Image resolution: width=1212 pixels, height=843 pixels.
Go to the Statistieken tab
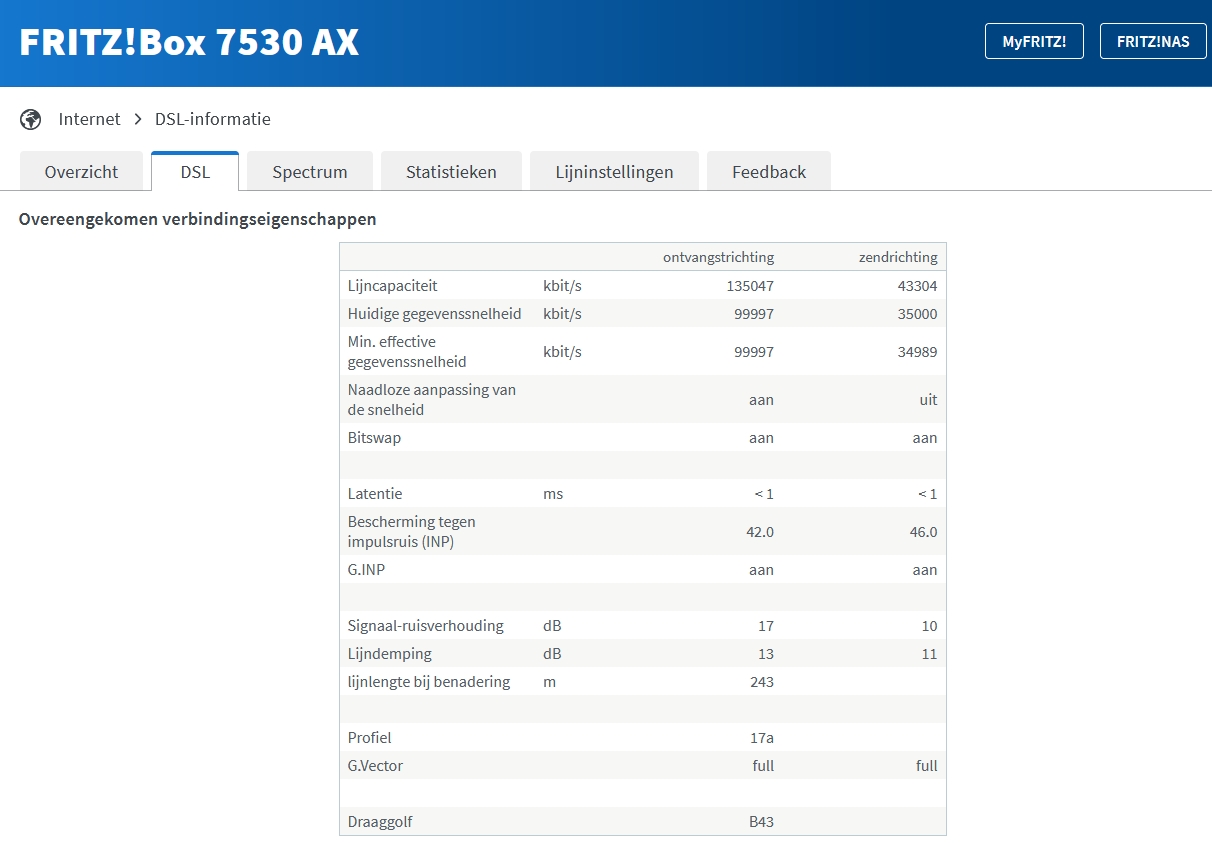[451, 172]
